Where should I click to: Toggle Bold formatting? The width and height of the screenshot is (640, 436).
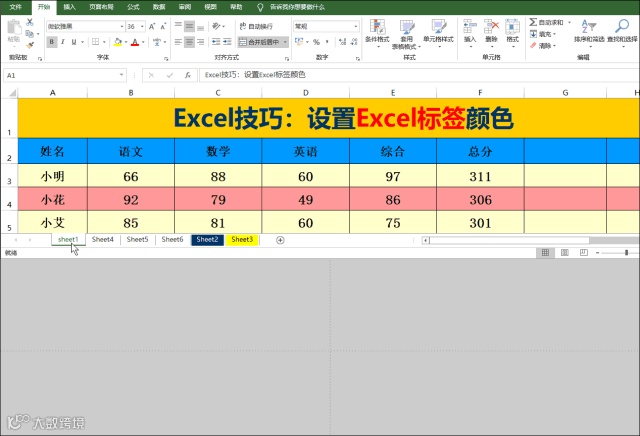coord(51,42)
